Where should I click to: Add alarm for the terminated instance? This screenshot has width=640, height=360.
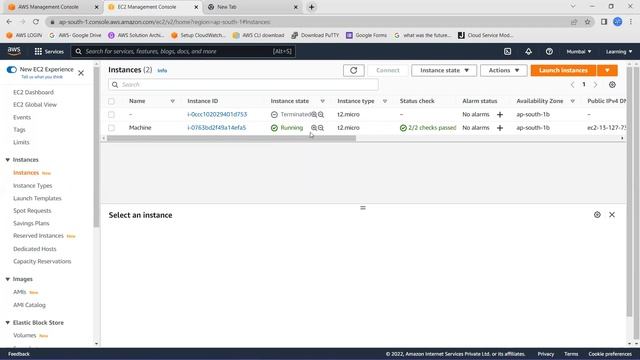coord(500,115)
